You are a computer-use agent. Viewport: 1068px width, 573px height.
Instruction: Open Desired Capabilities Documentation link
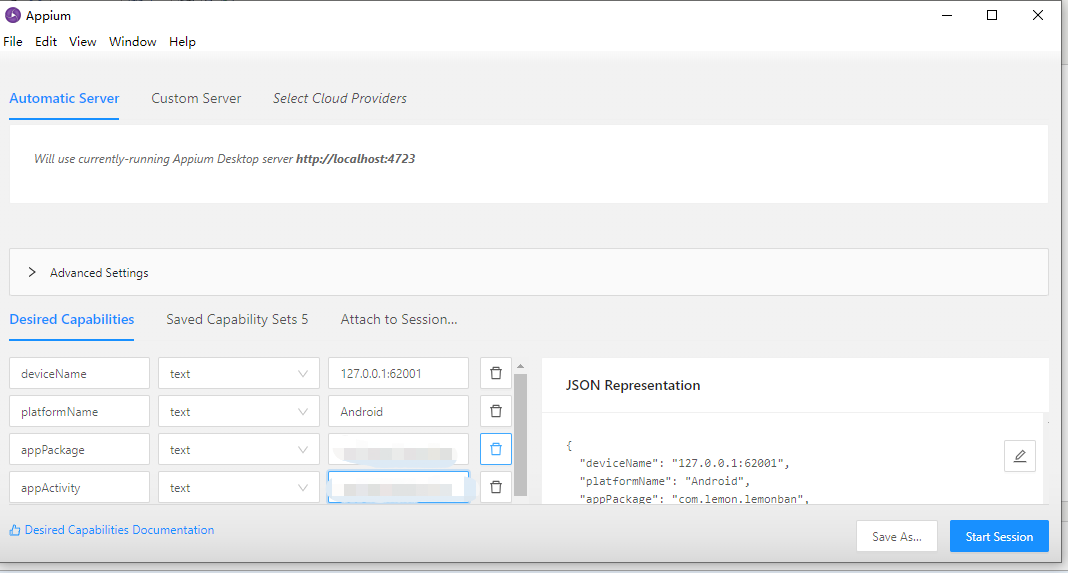click(119, 530)
